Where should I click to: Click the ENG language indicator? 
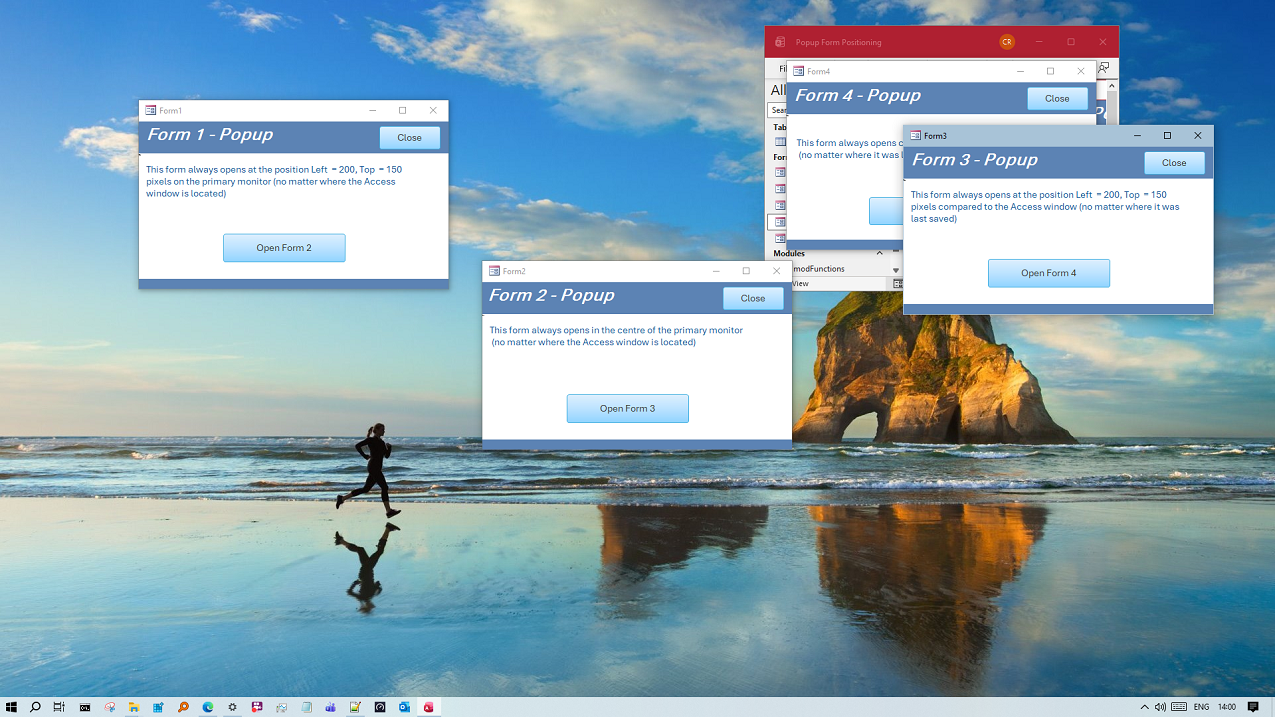click(x=1201, y=707)
